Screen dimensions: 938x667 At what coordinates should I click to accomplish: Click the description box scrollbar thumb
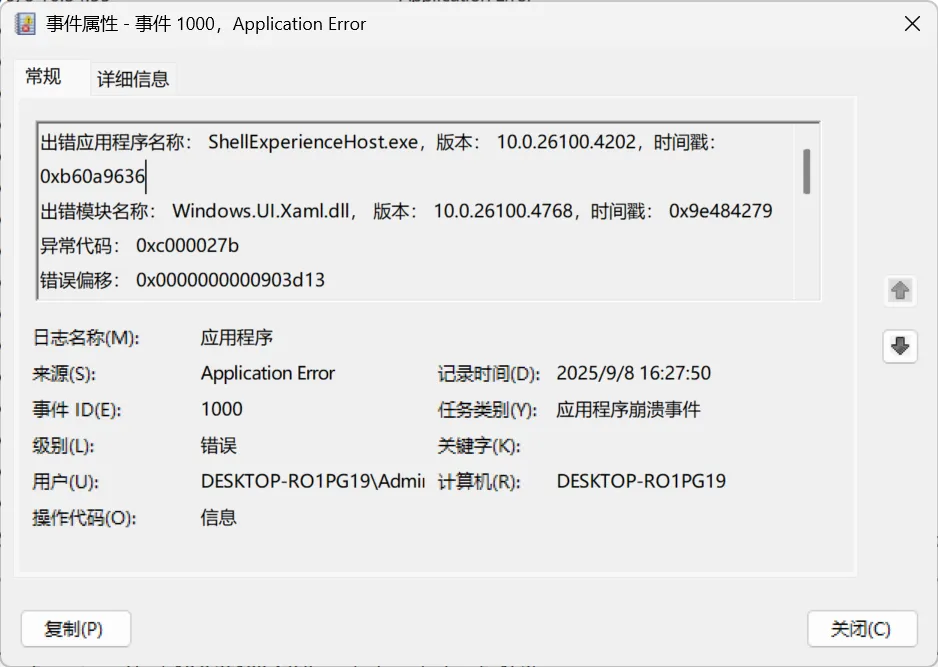(x=806, y=171)
